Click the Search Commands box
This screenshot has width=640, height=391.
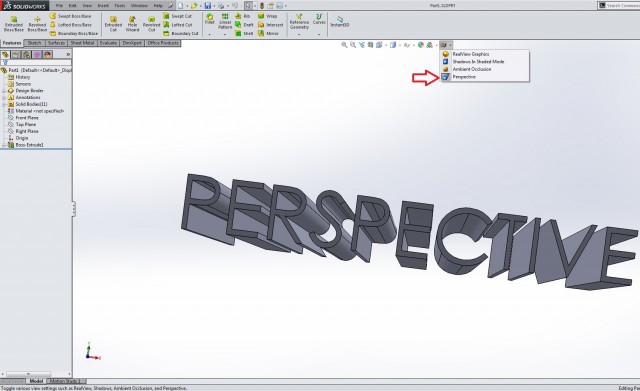pos(619,5)
